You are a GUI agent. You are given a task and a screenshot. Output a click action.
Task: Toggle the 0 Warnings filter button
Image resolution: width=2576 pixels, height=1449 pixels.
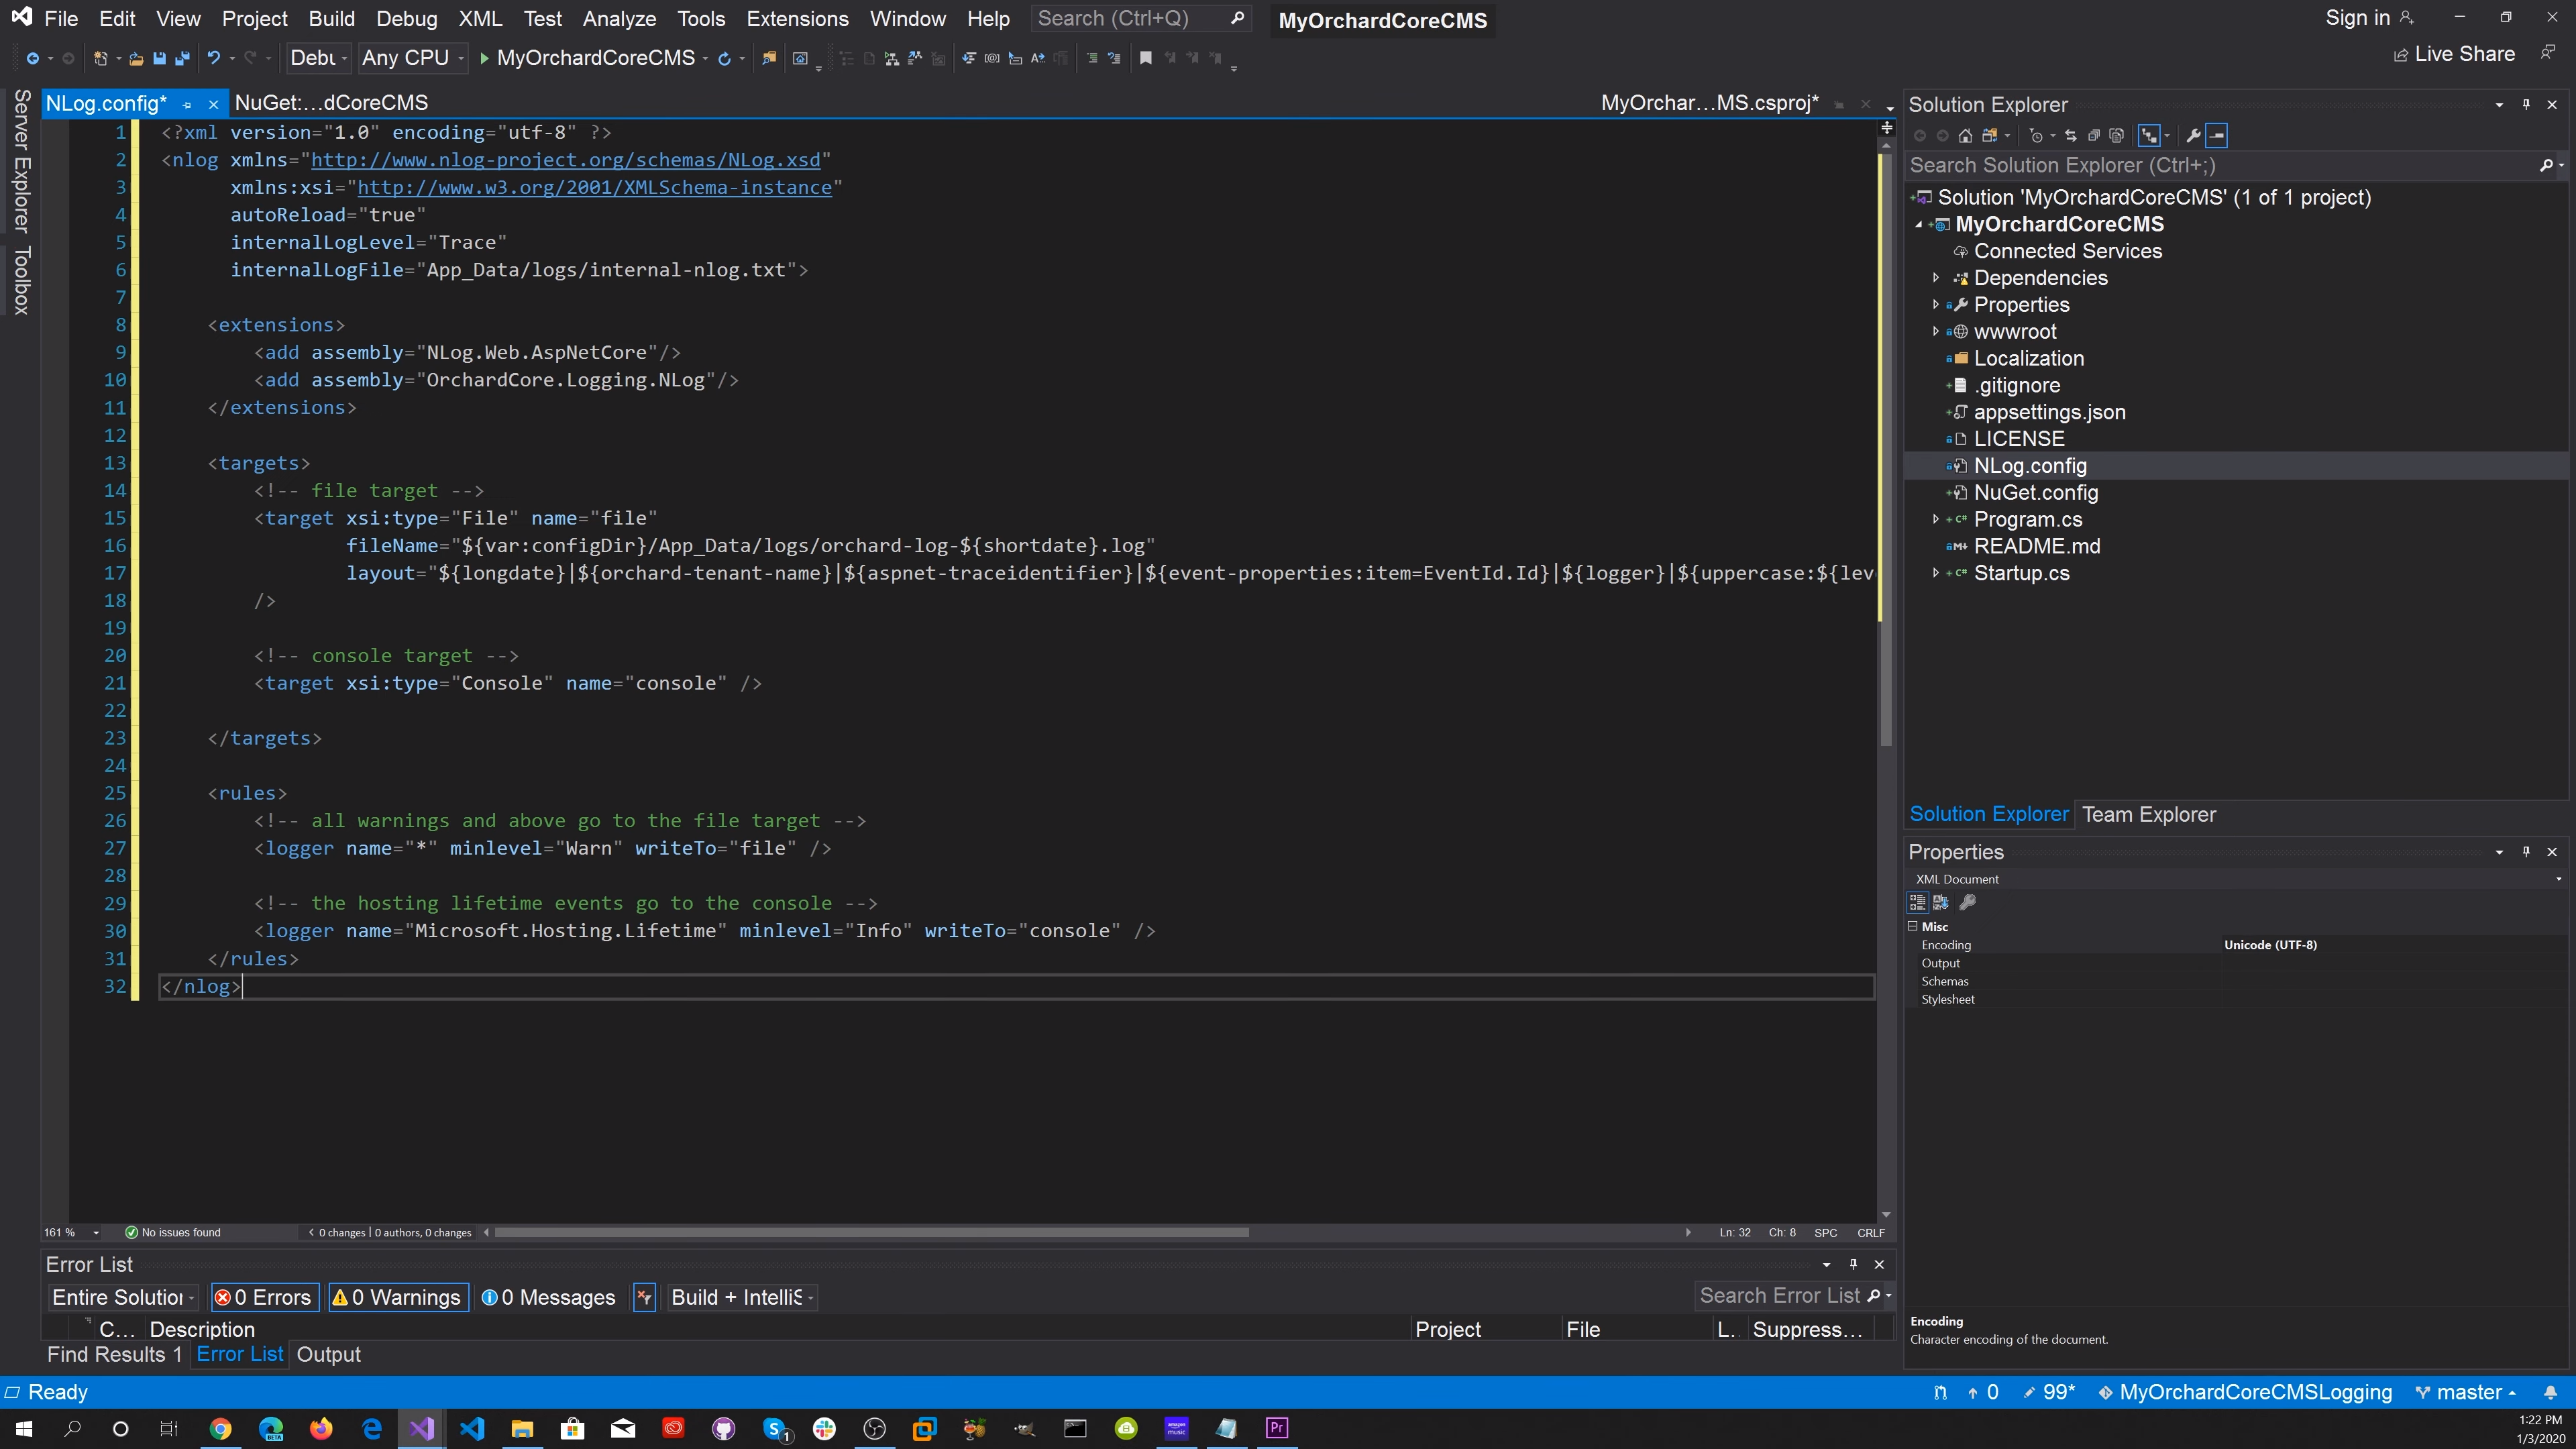tap(399, 1297)
